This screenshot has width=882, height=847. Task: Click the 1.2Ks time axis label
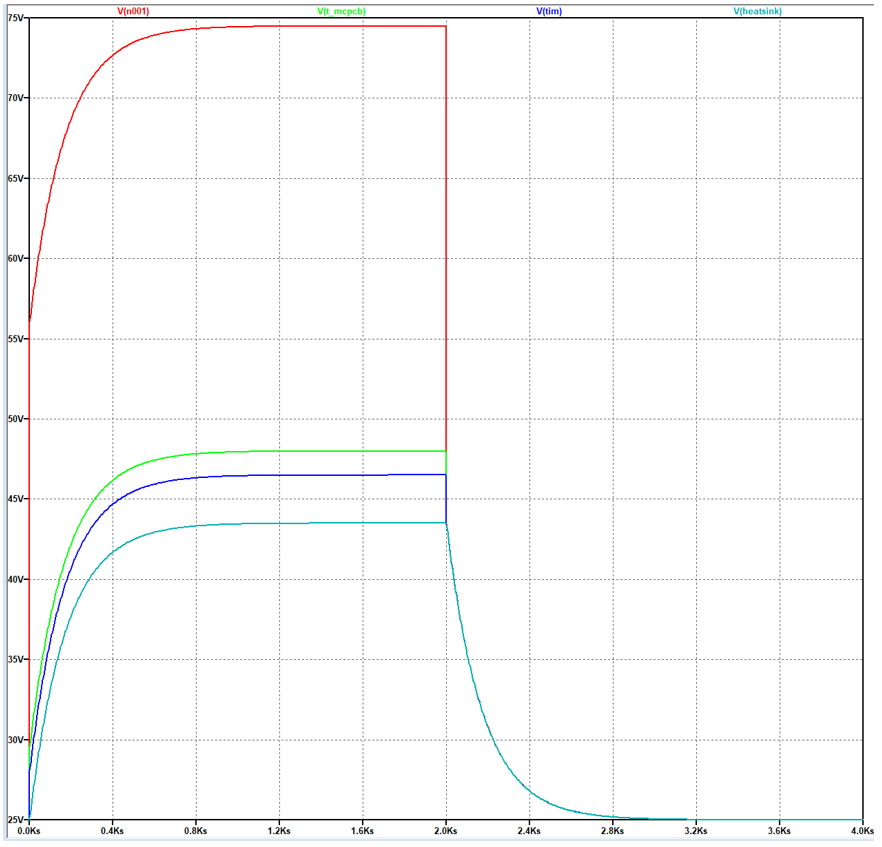(279, 831)
